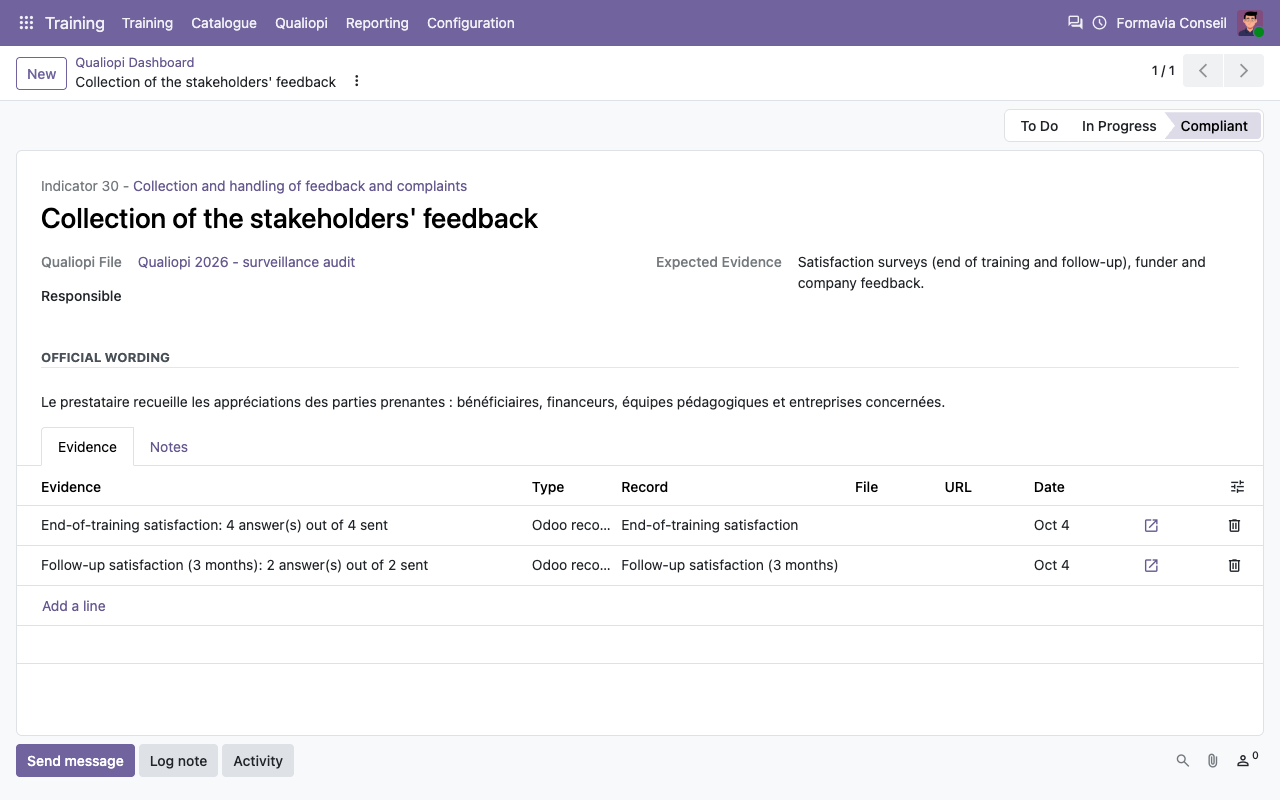Set status to In Progress
Image resolution: width=1280 pixels, height=800 pixels.
(1119, 126)
